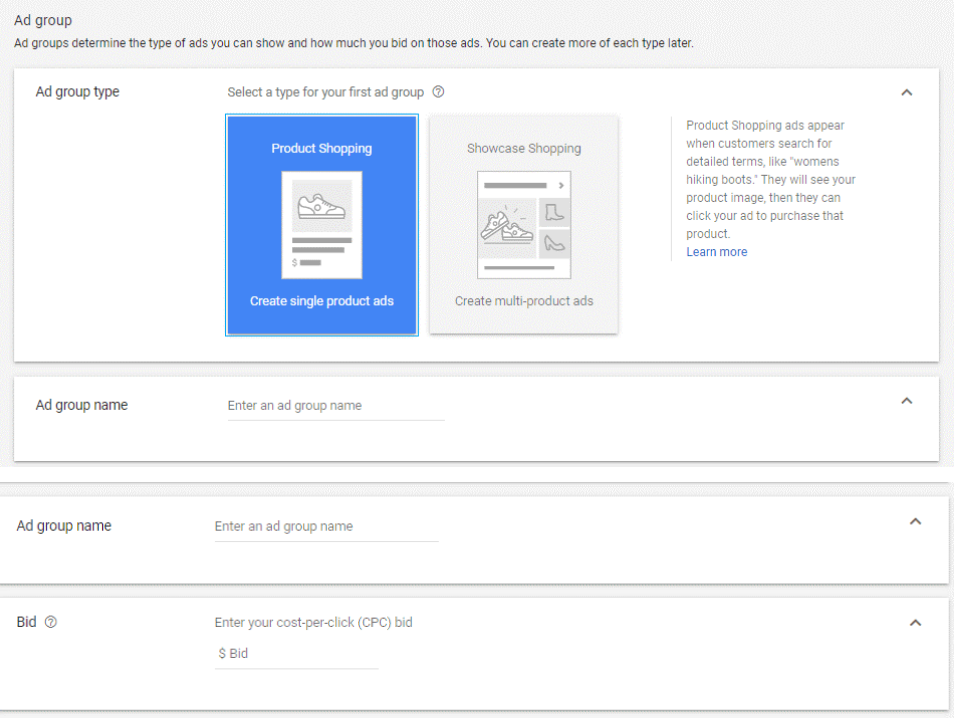This screenshot has width=954, height=718.
Task: Click the 'Ad group' page heading
Action: click(43, 20)
